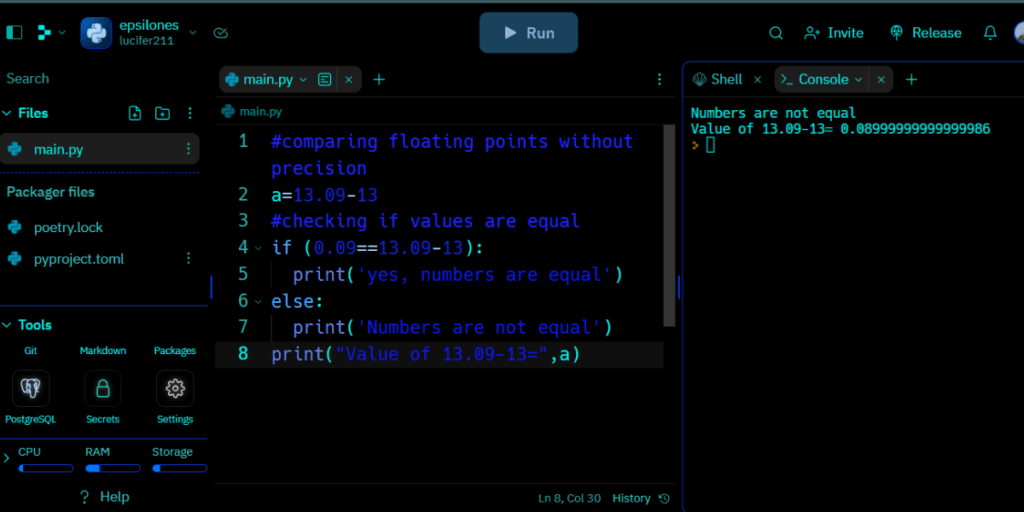1024x512 pixels.
Task: Close the Console tab
Action: (881, 80)
